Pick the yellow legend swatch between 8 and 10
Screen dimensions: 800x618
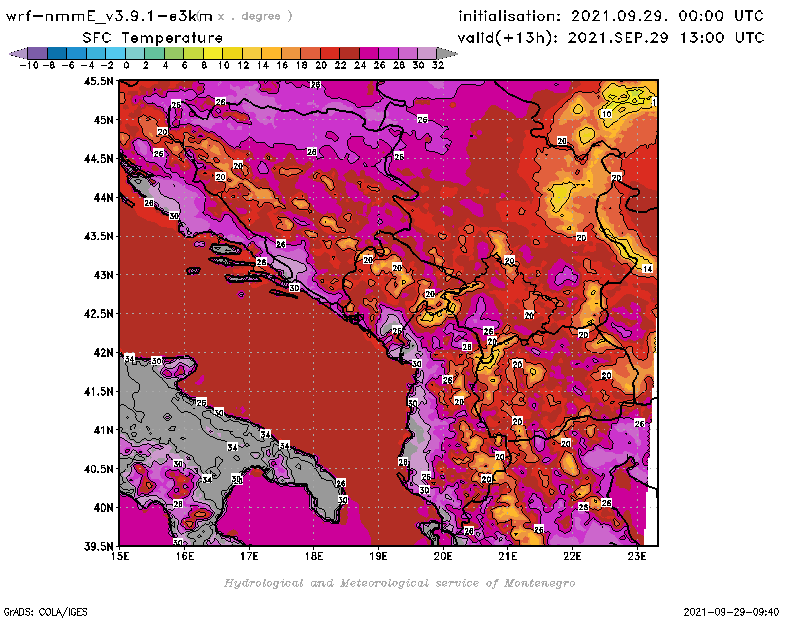(213, 53)
